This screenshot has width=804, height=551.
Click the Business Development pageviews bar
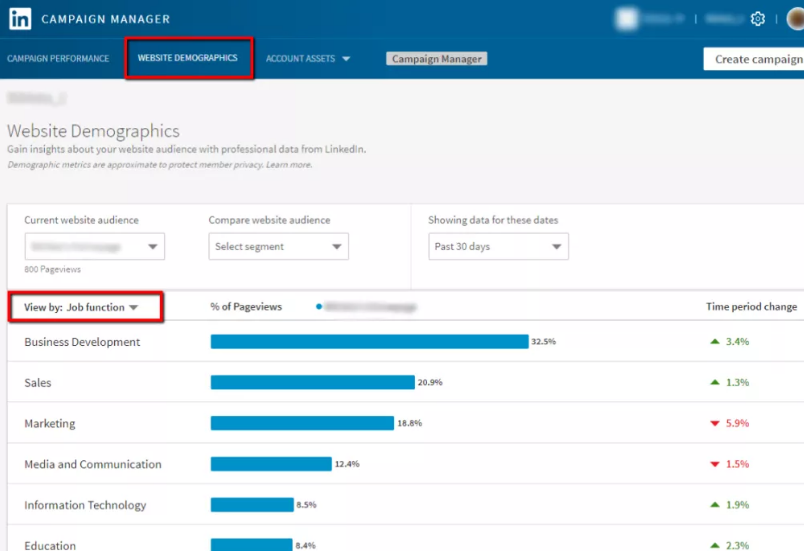pos(369,342)
